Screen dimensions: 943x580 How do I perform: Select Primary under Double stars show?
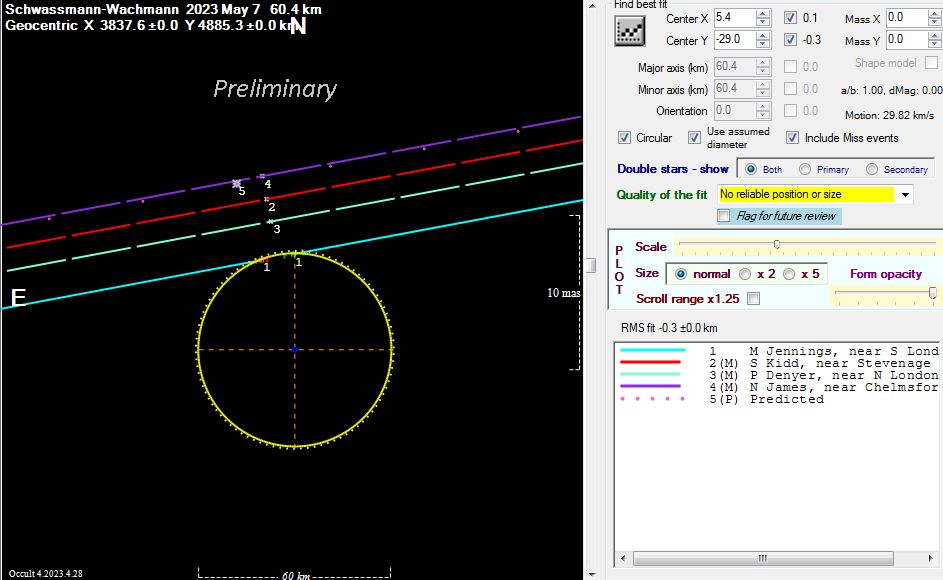click(807, 170)
